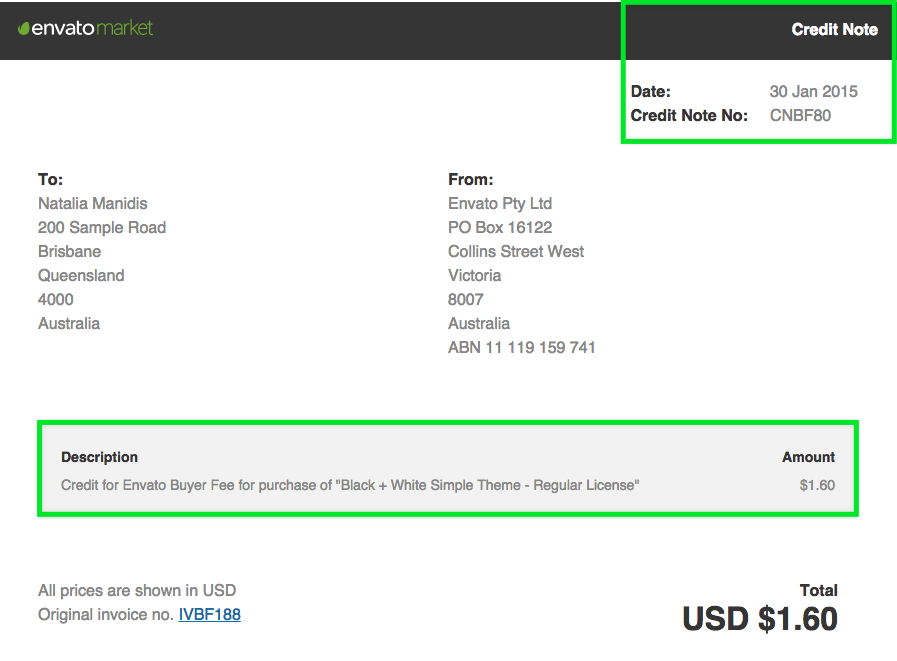Click the Envato Market leaf logo icon
897x661 pixels.
[x=23, y=29]
